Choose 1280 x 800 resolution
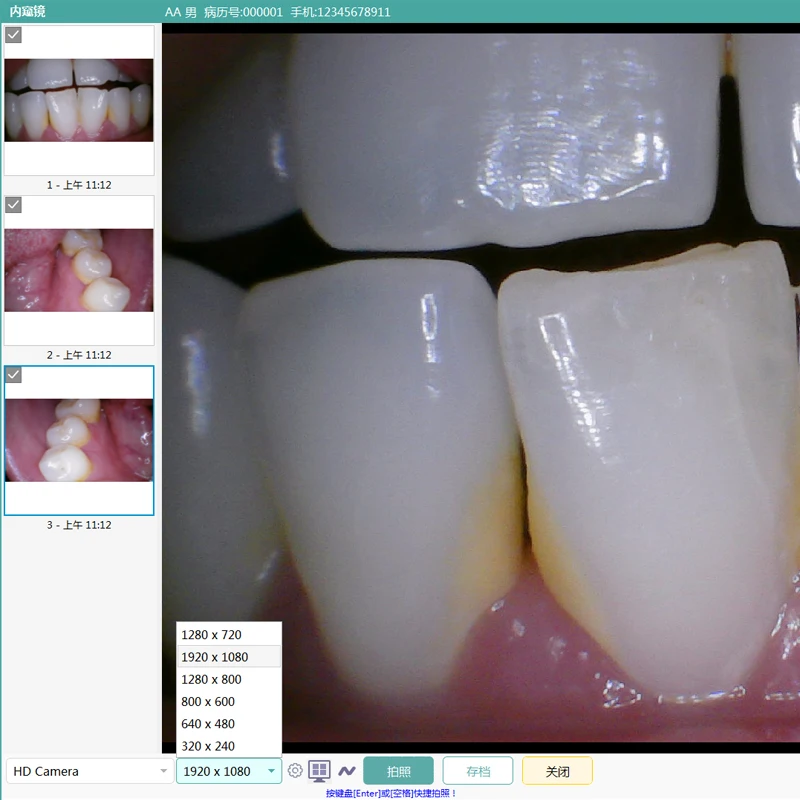The width and height of the screenshot is (800, 800). (x=229, y=679)
